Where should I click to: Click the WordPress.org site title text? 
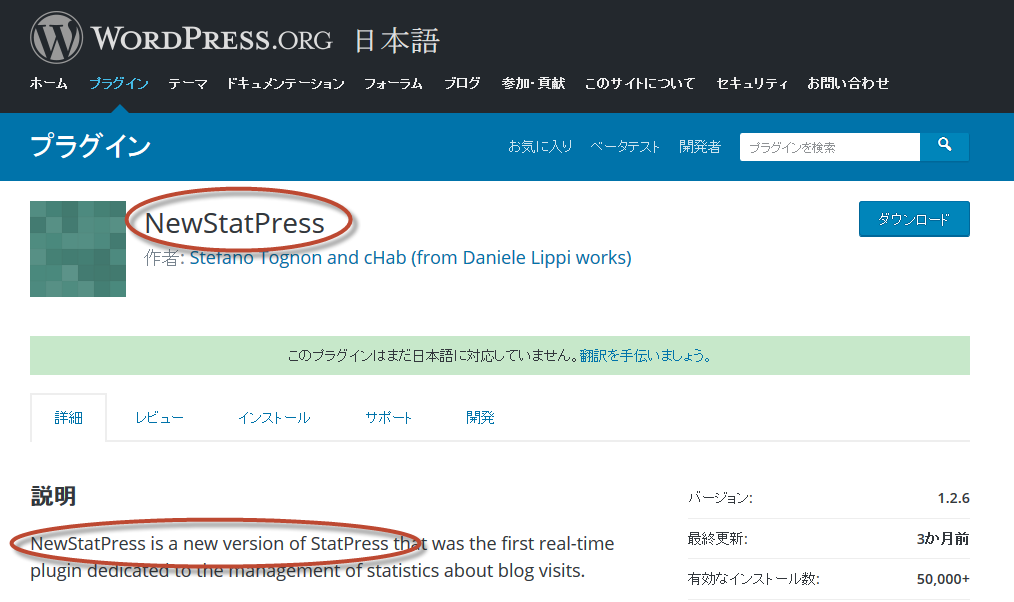[211, 38]
